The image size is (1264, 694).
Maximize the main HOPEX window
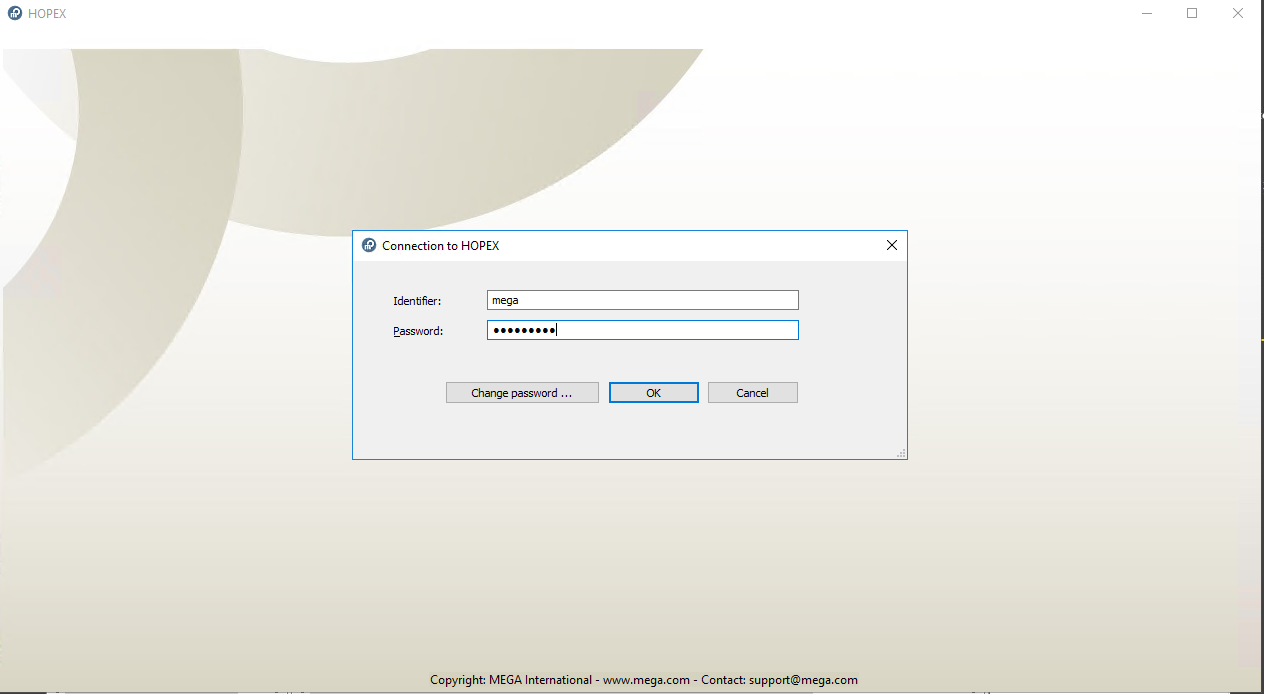[x=1192, y=14]
